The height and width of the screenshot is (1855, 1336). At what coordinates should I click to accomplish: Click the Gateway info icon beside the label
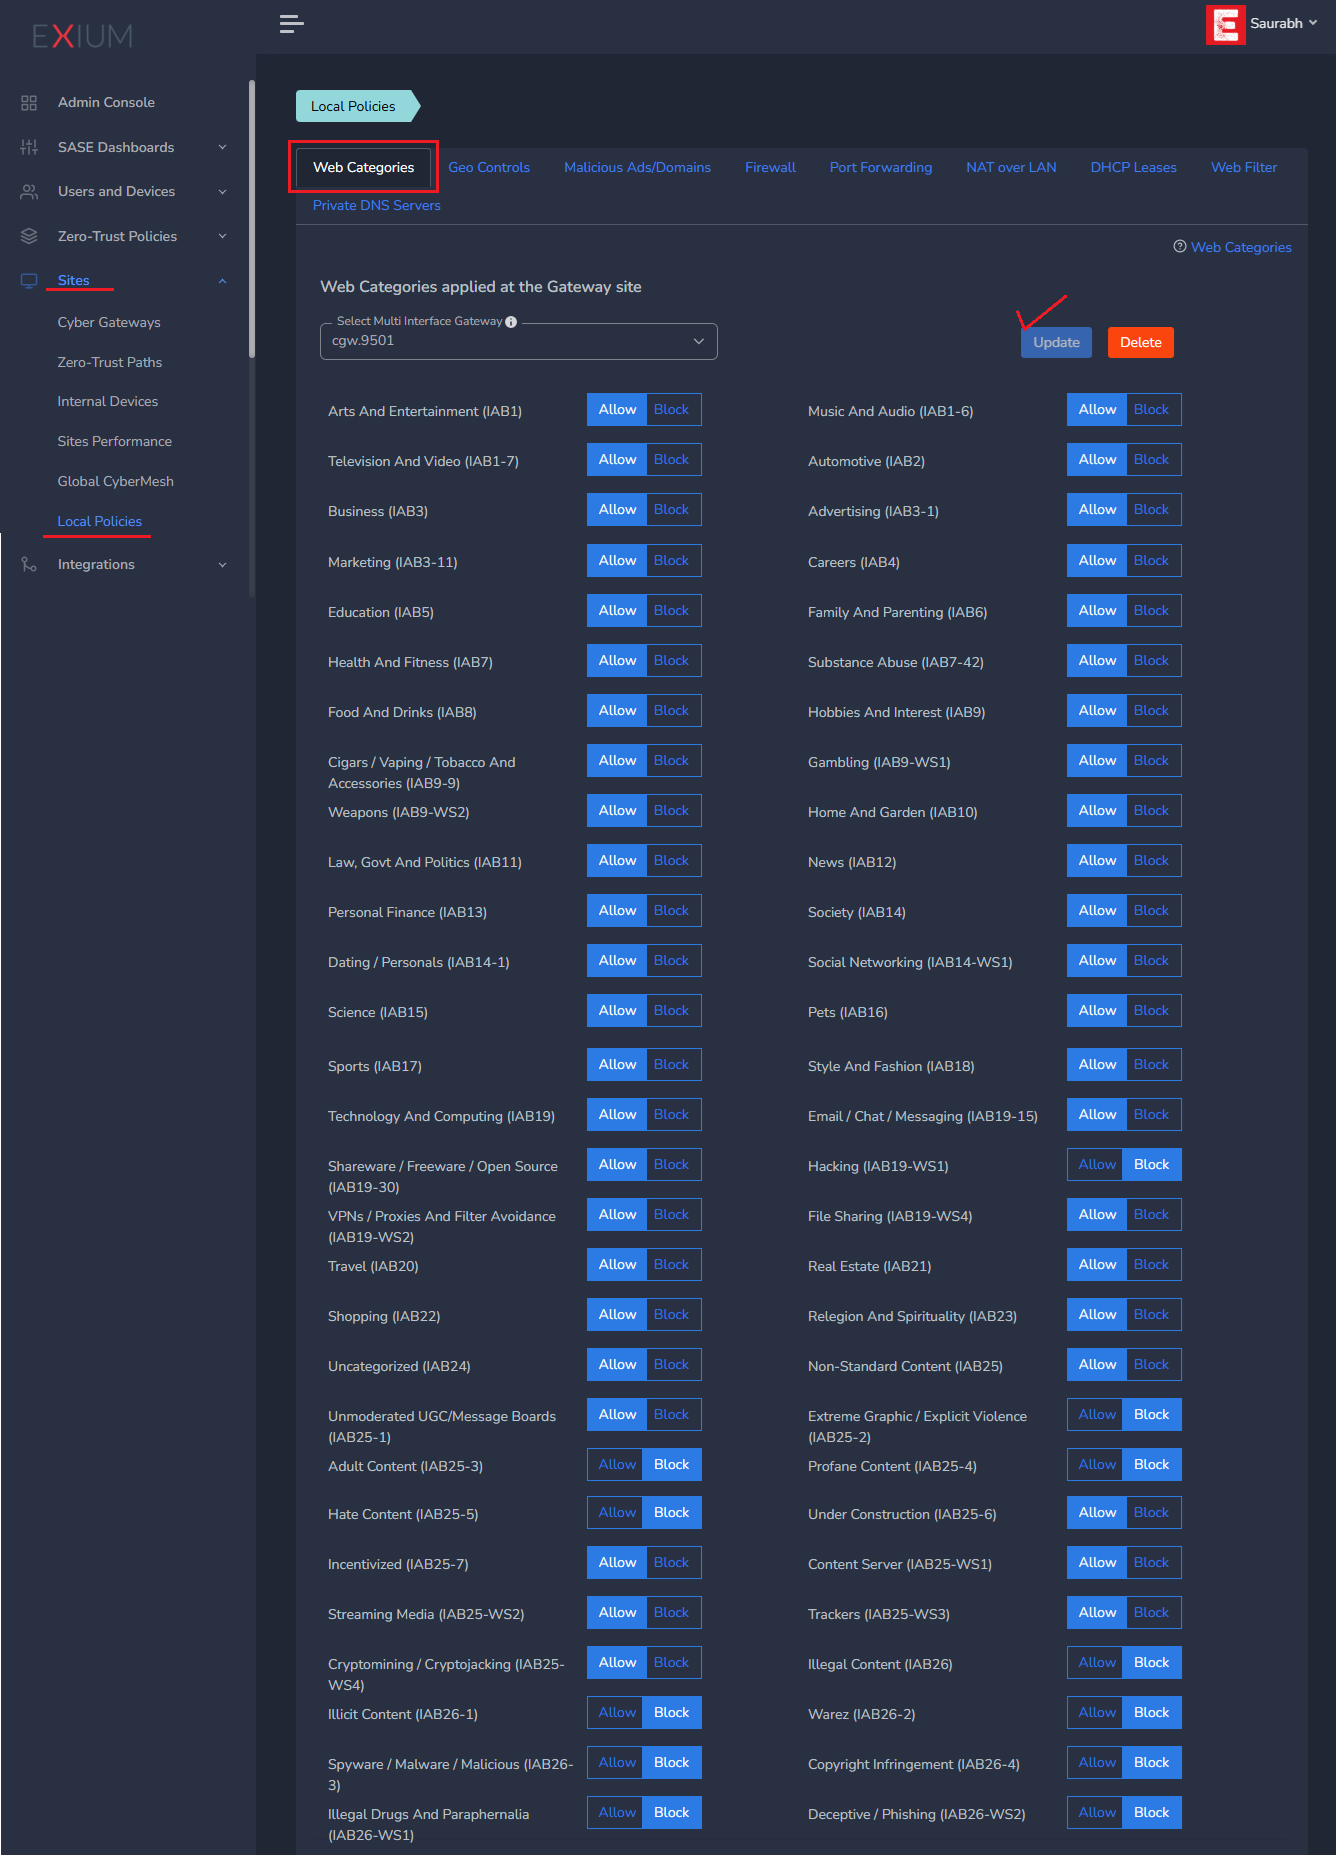(x=511, y=322)
